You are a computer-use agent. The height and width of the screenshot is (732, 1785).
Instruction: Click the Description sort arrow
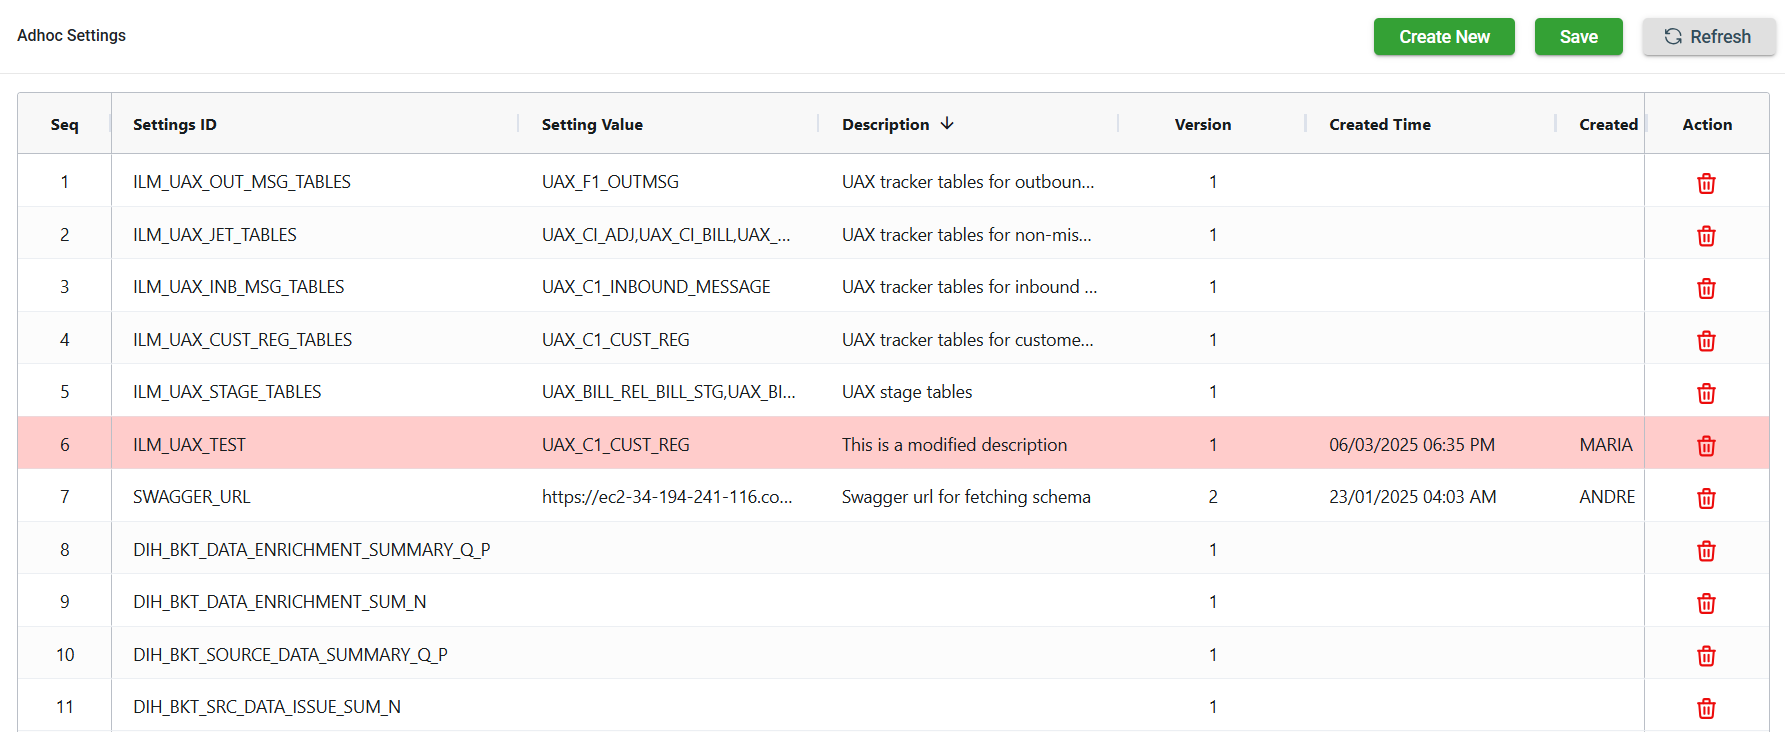coord(947,124)
